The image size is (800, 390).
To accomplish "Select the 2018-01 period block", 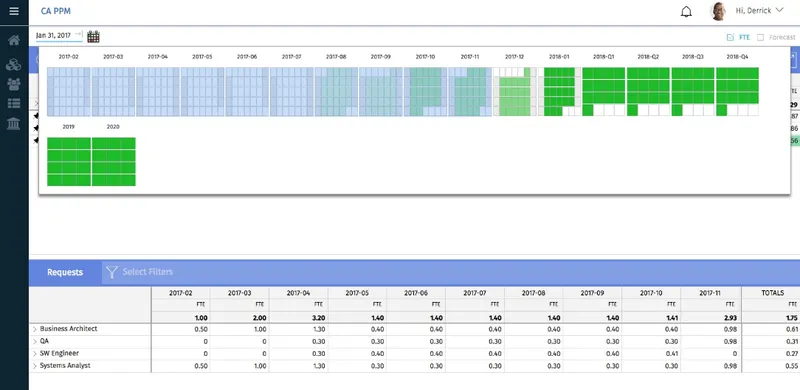I will pyautogui.click(x=559, y=91).
